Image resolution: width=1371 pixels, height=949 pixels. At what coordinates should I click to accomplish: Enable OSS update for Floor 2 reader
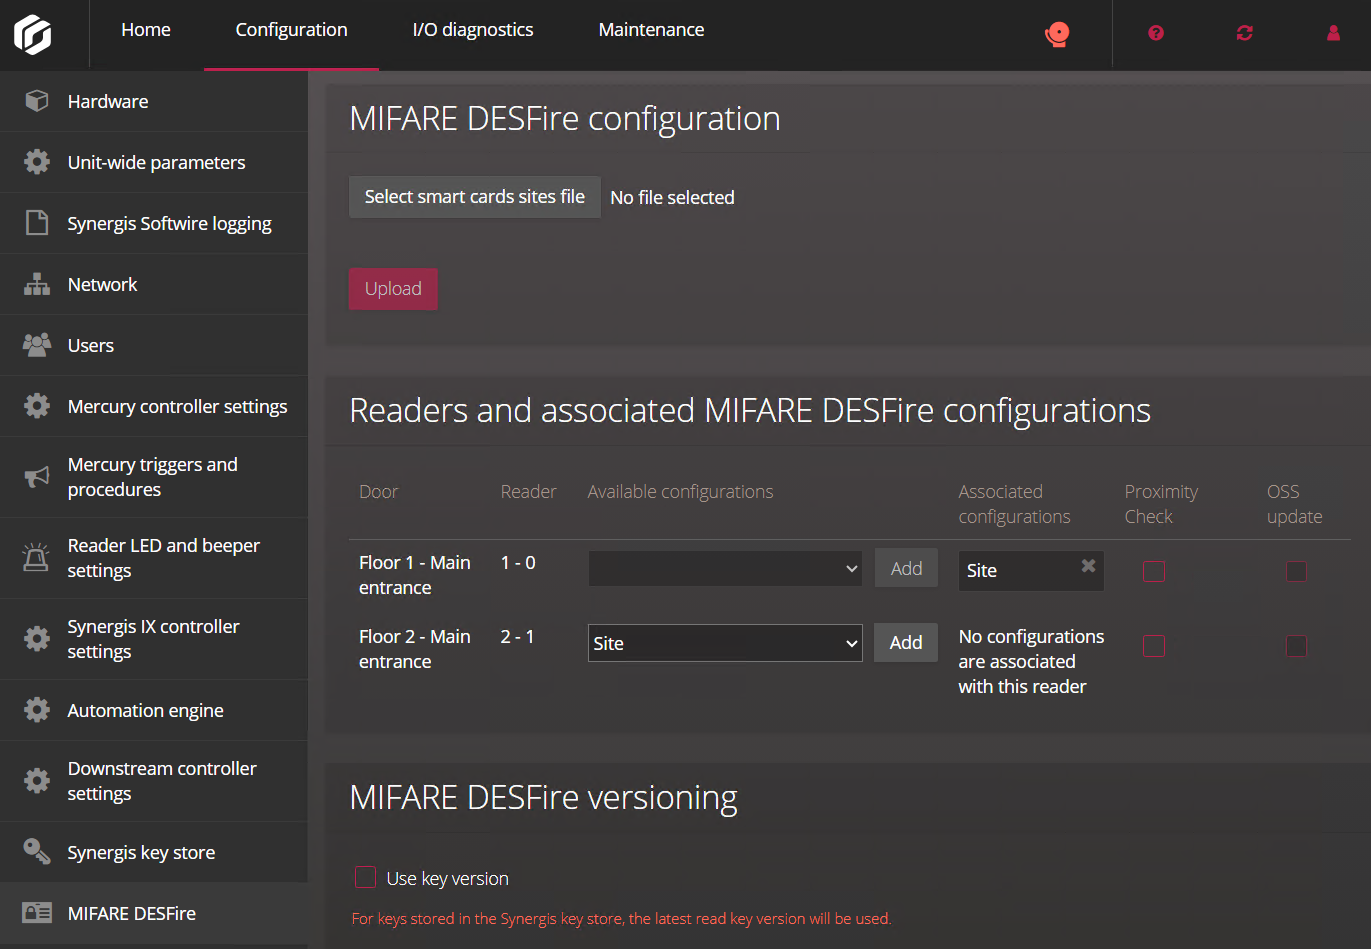coord(1297,646)
